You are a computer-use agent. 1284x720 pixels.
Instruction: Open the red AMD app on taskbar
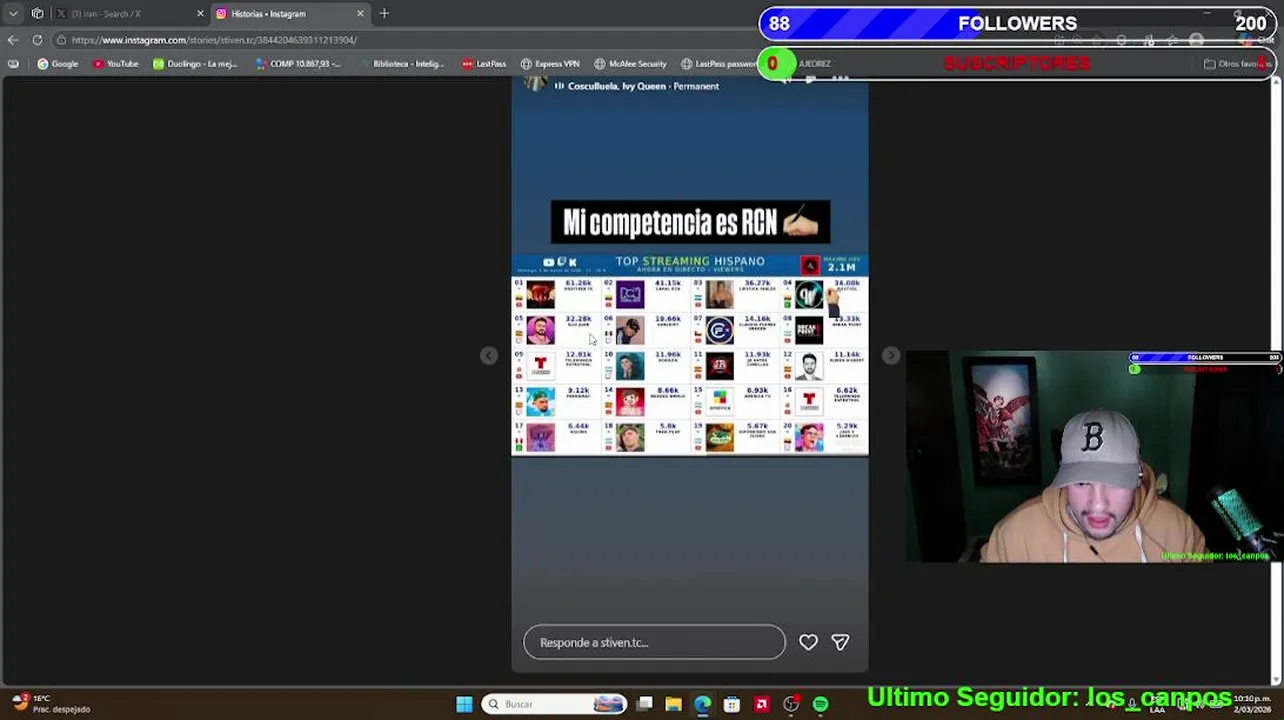(x=762, y=704)
